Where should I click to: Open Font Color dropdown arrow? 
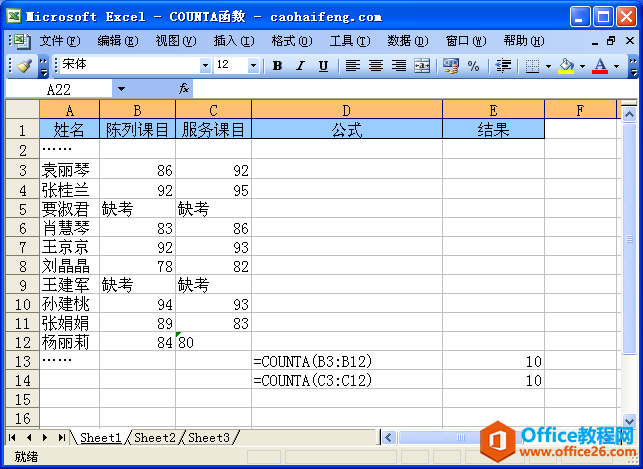(616, 66)
